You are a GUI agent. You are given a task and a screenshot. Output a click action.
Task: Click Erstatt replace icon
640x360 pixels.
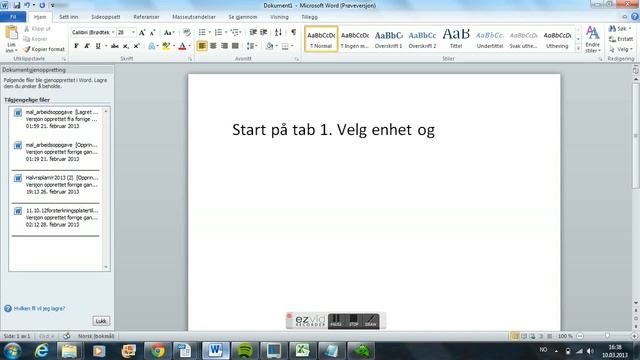click(x=620, y=39)
